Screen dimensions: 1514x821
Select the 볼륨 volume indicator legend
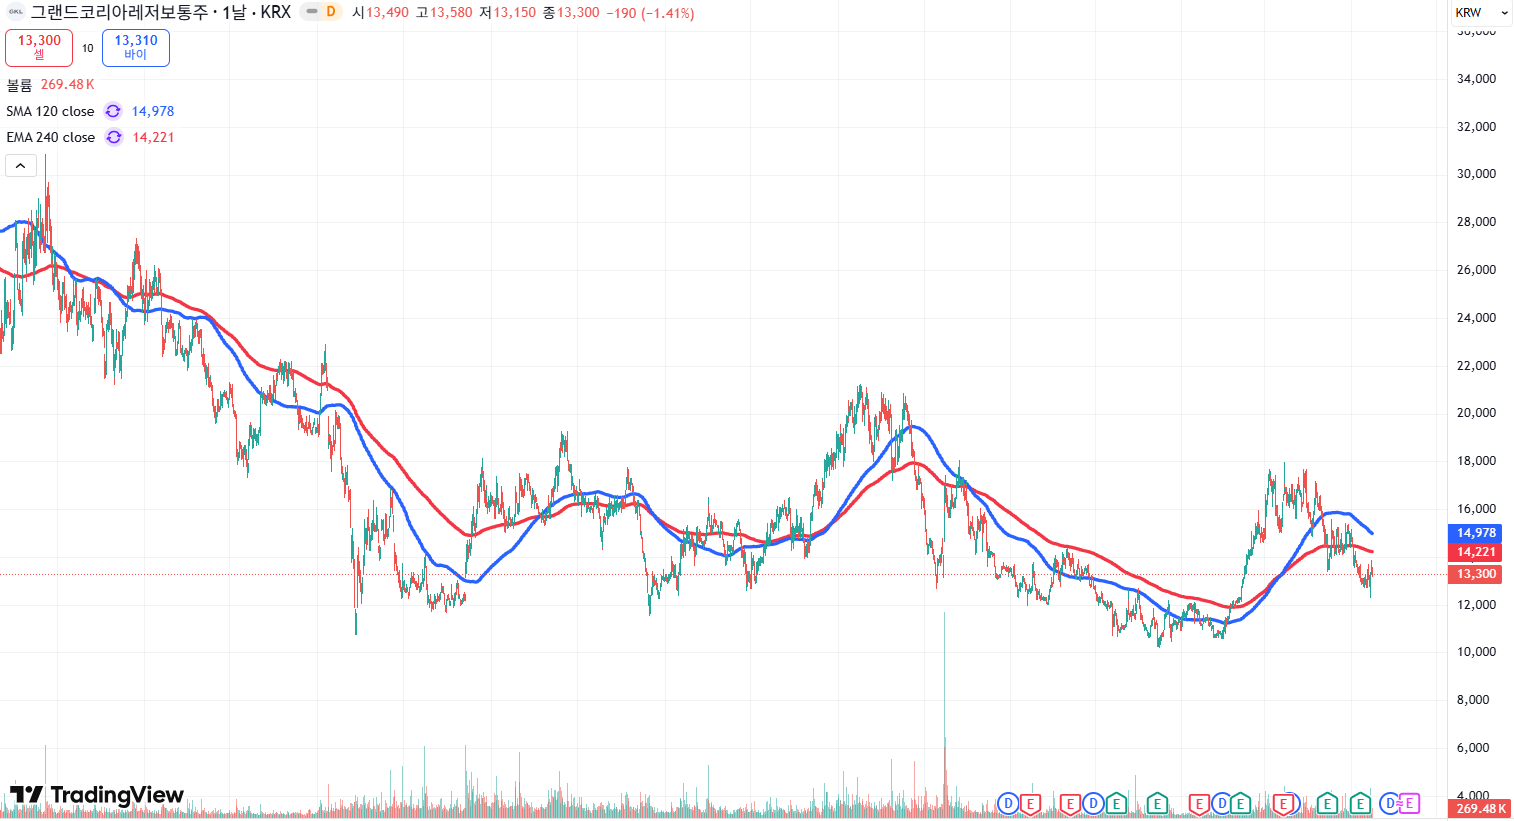pyautogui.click(x=19, y=85)
